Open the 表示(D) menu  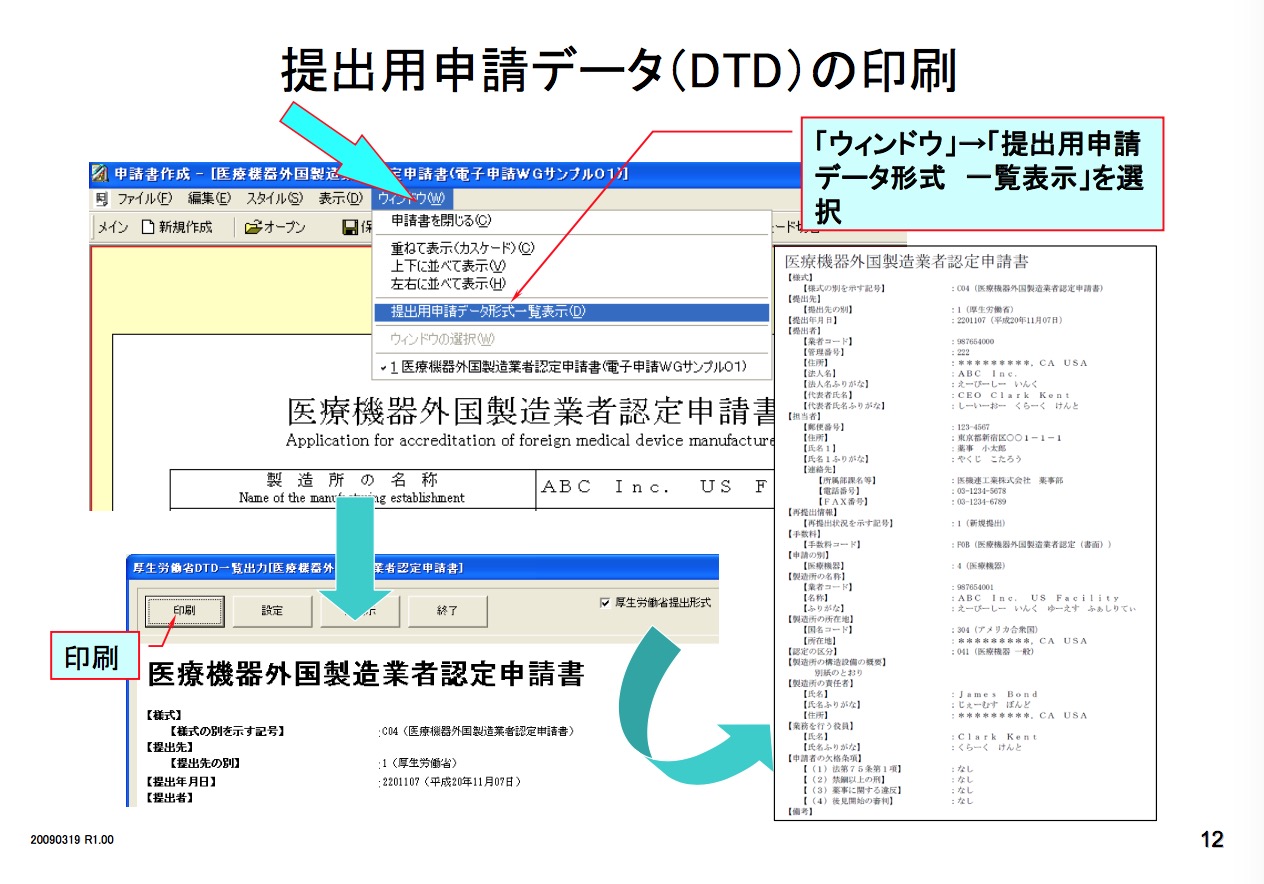coord(340,199)
